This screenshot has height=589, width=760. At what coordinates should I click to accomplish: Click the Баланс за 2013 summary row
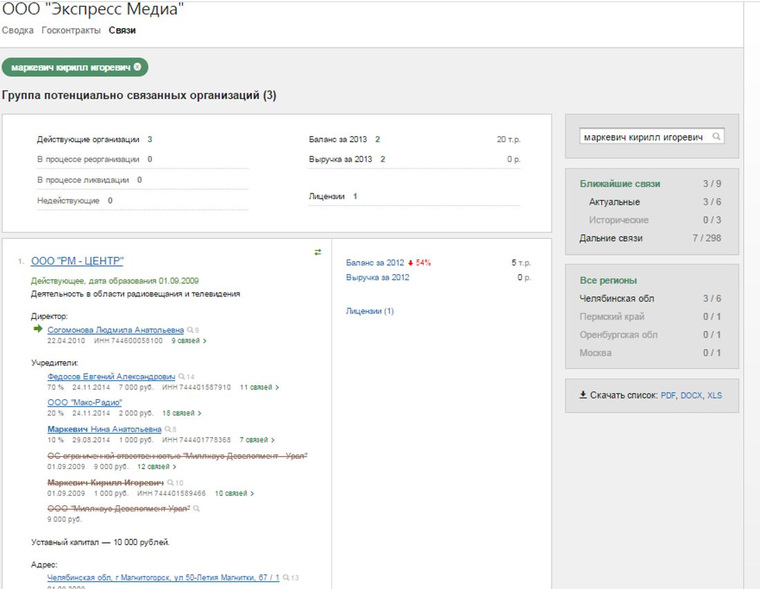point(414,140)
